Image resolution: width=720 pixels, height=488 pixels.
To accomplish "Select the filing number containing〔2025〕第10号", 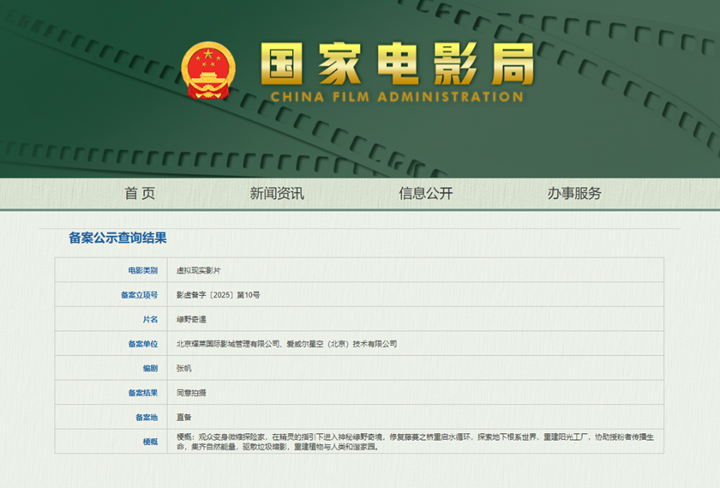I will point(218,295).
